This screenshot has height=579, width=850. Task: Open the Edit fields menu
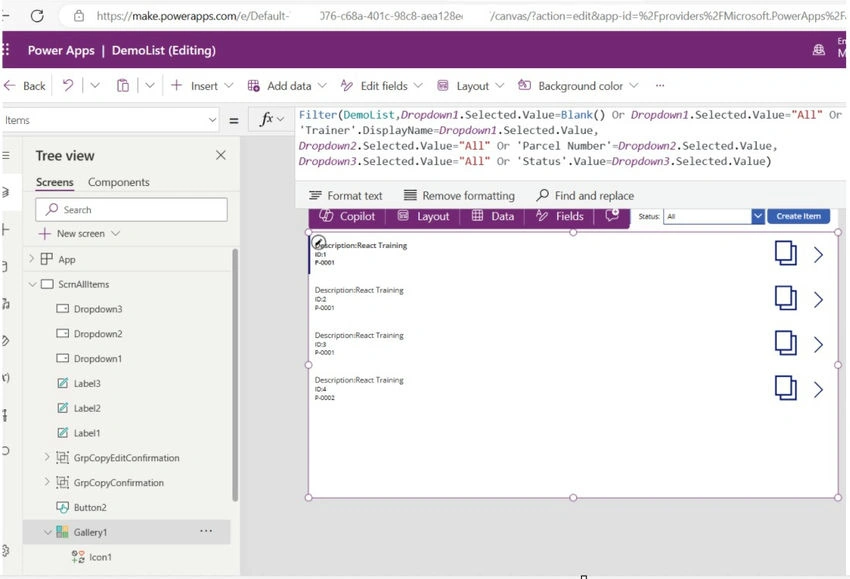(382, 86)
